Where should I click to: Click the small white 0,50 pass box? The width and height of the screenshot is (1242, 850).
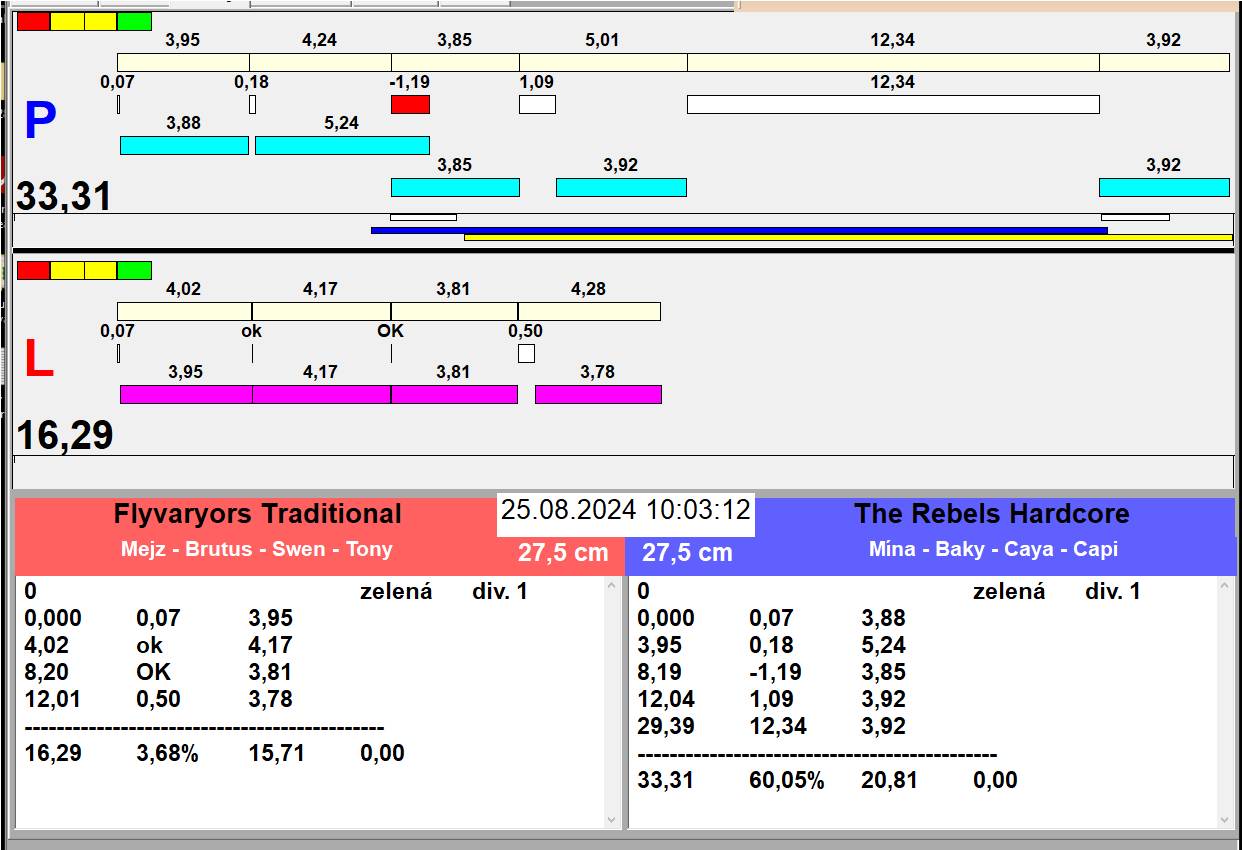coord(526,353)
